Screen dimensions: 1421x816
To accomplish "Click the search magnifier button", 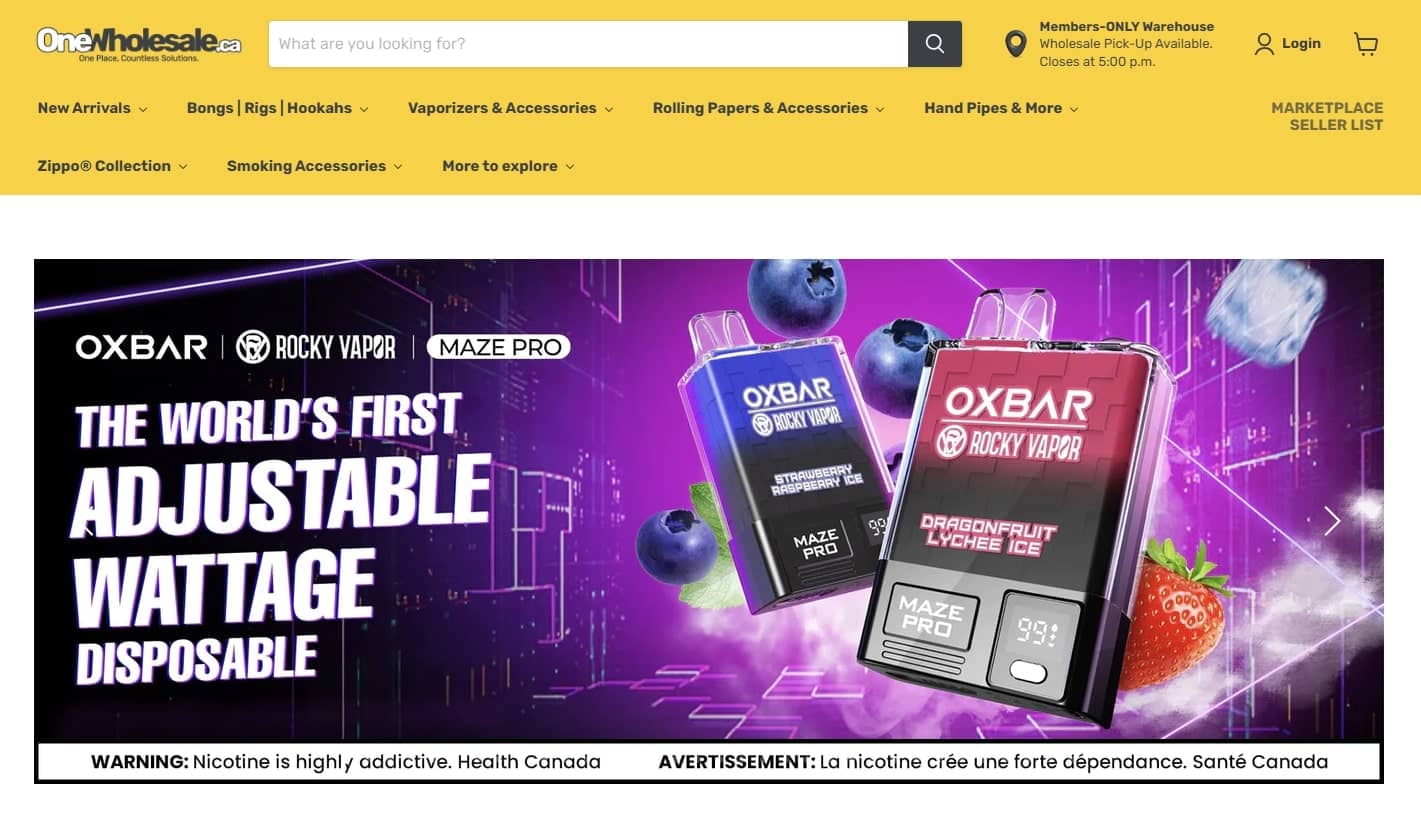I will [x=935, y=44].
